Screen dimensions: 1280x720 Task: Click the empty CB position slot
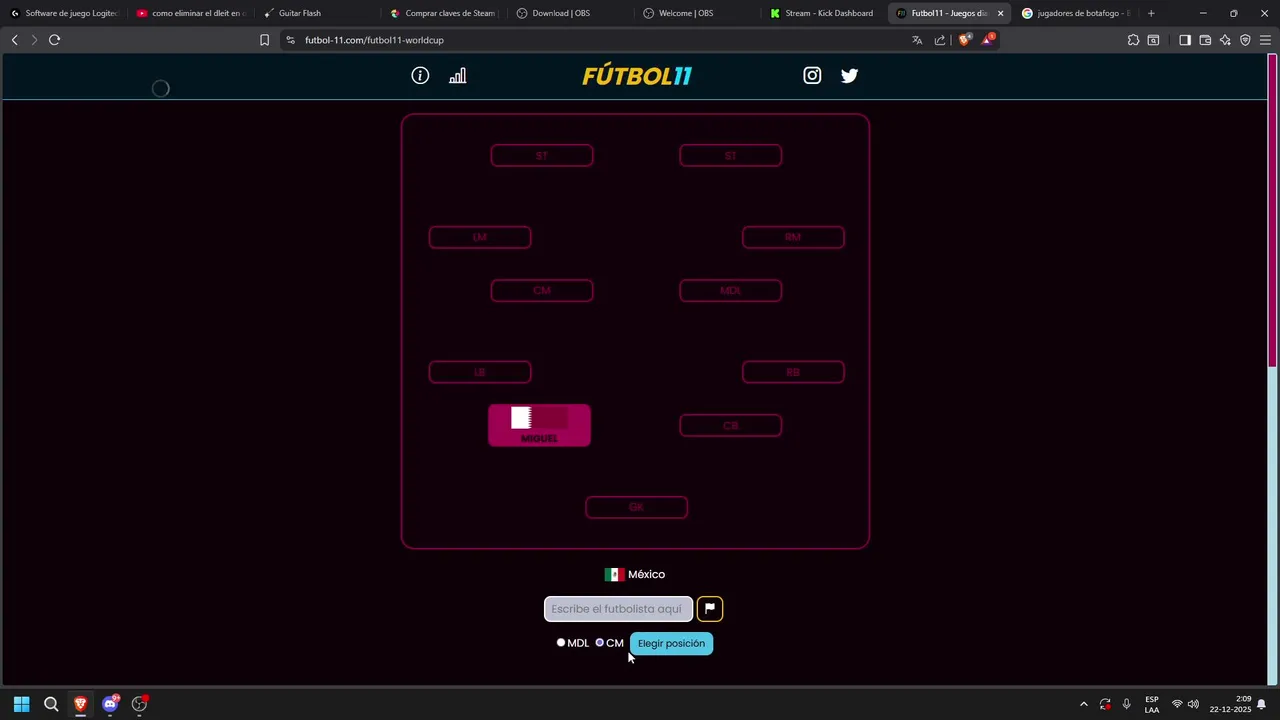click(730, 425)
